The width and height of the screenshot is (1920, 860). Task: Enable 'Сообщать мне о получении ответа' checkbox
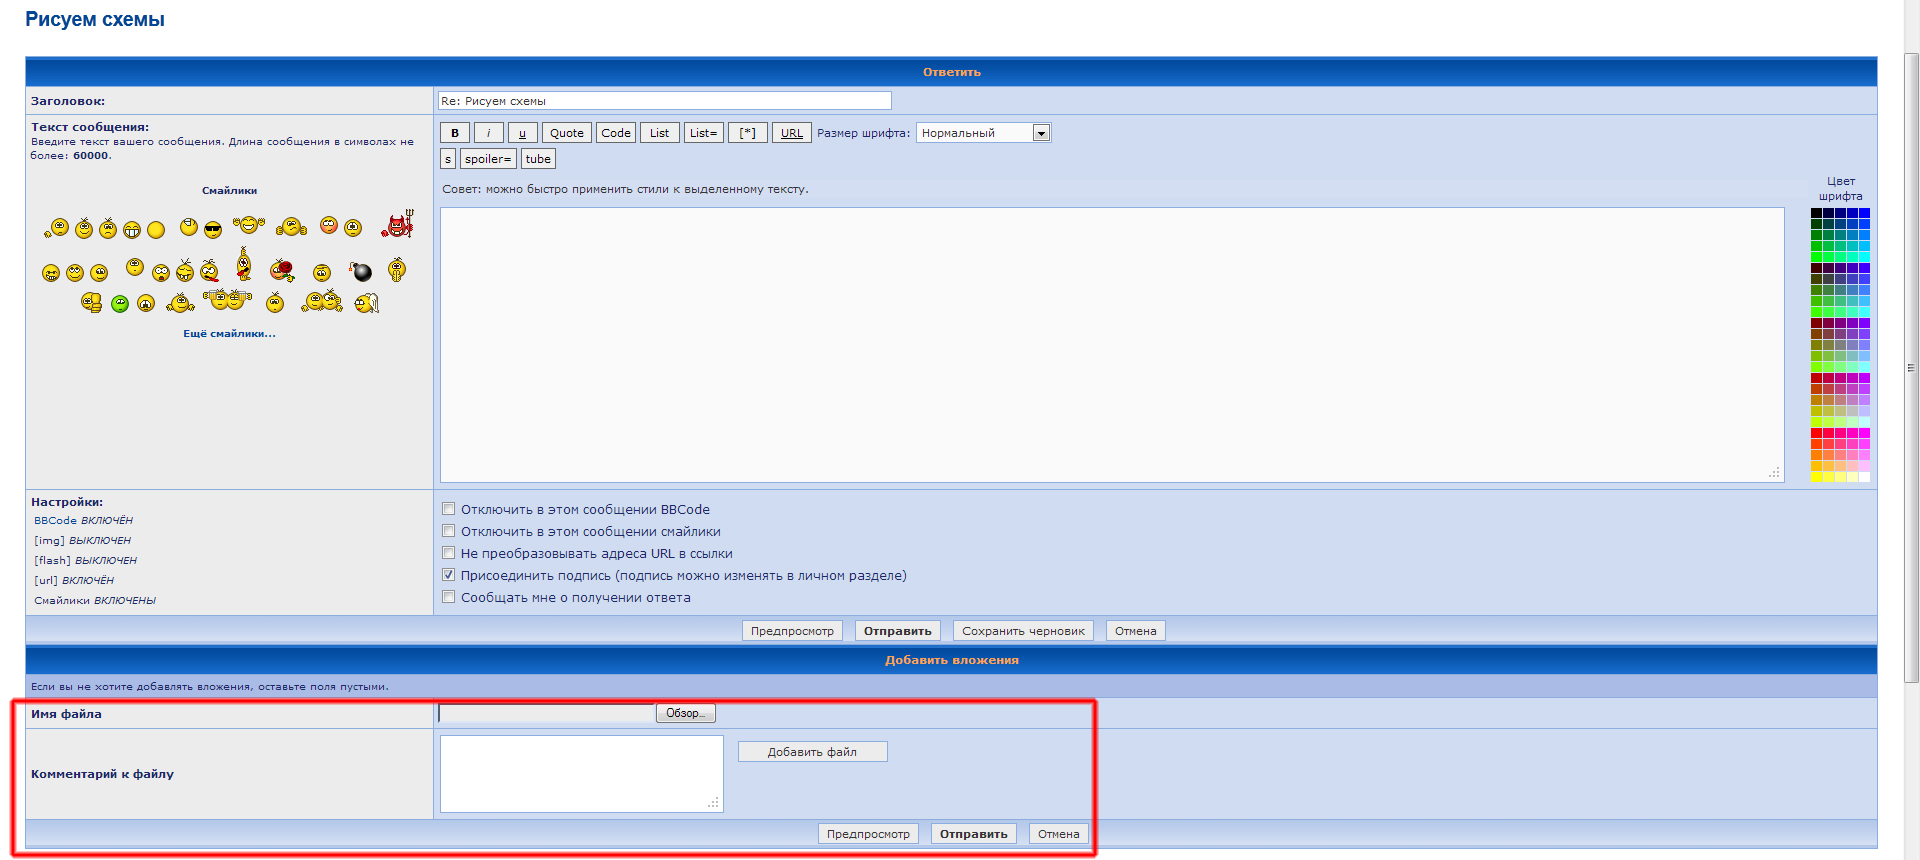click(x=449, y=597)
